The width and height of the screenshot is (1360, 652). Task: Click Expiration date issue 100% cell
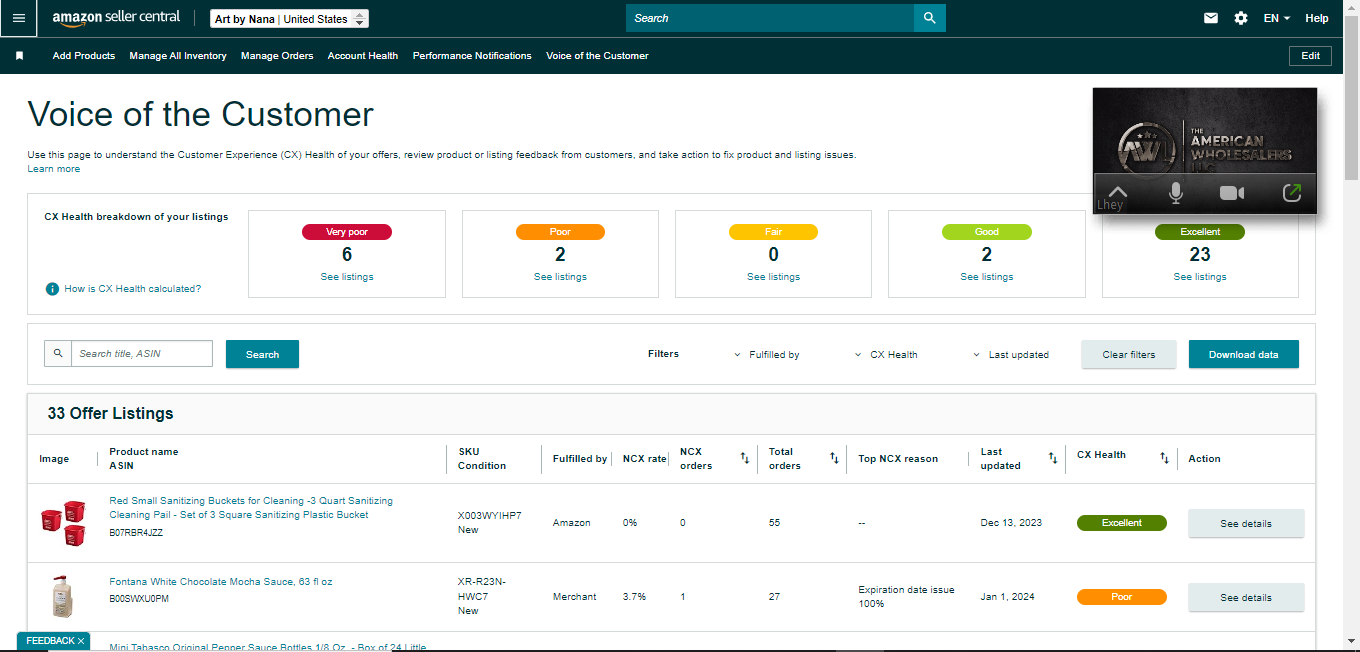click(906, 597)
